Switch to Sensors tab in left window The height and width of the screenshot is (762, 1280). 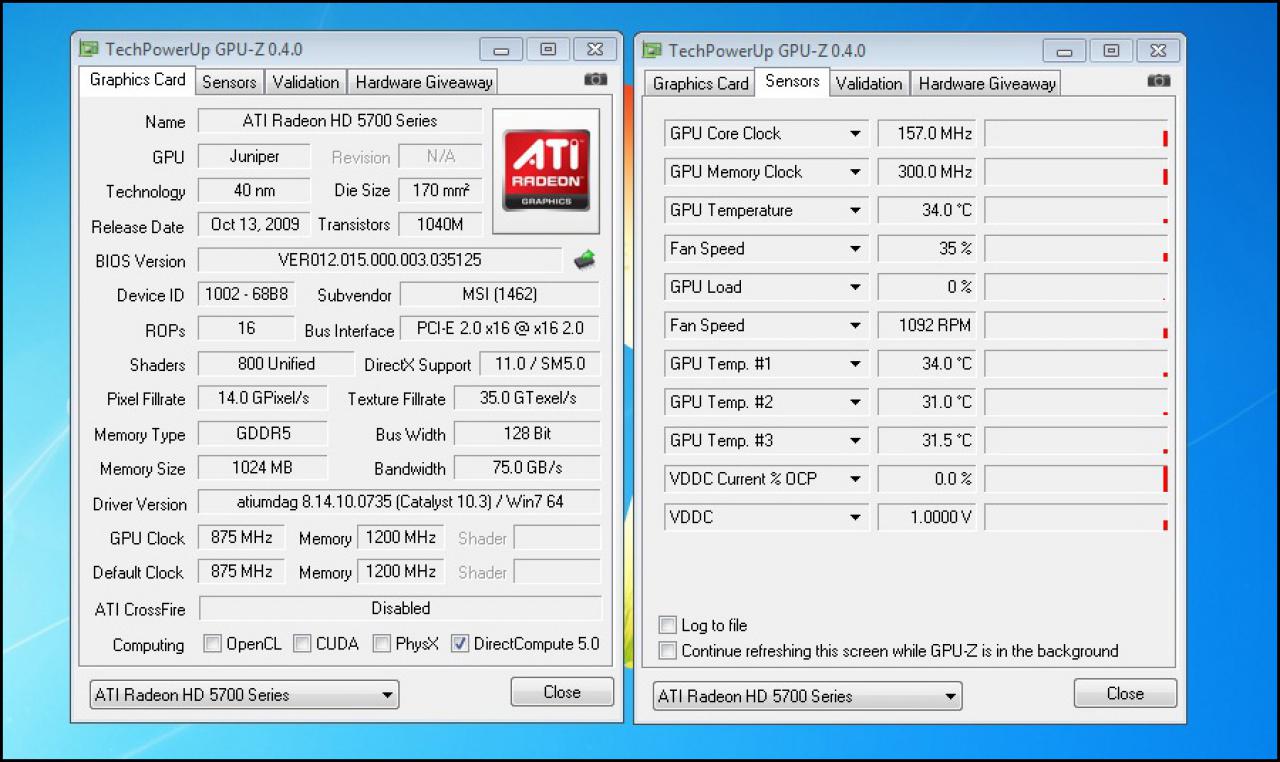[229, 82]
